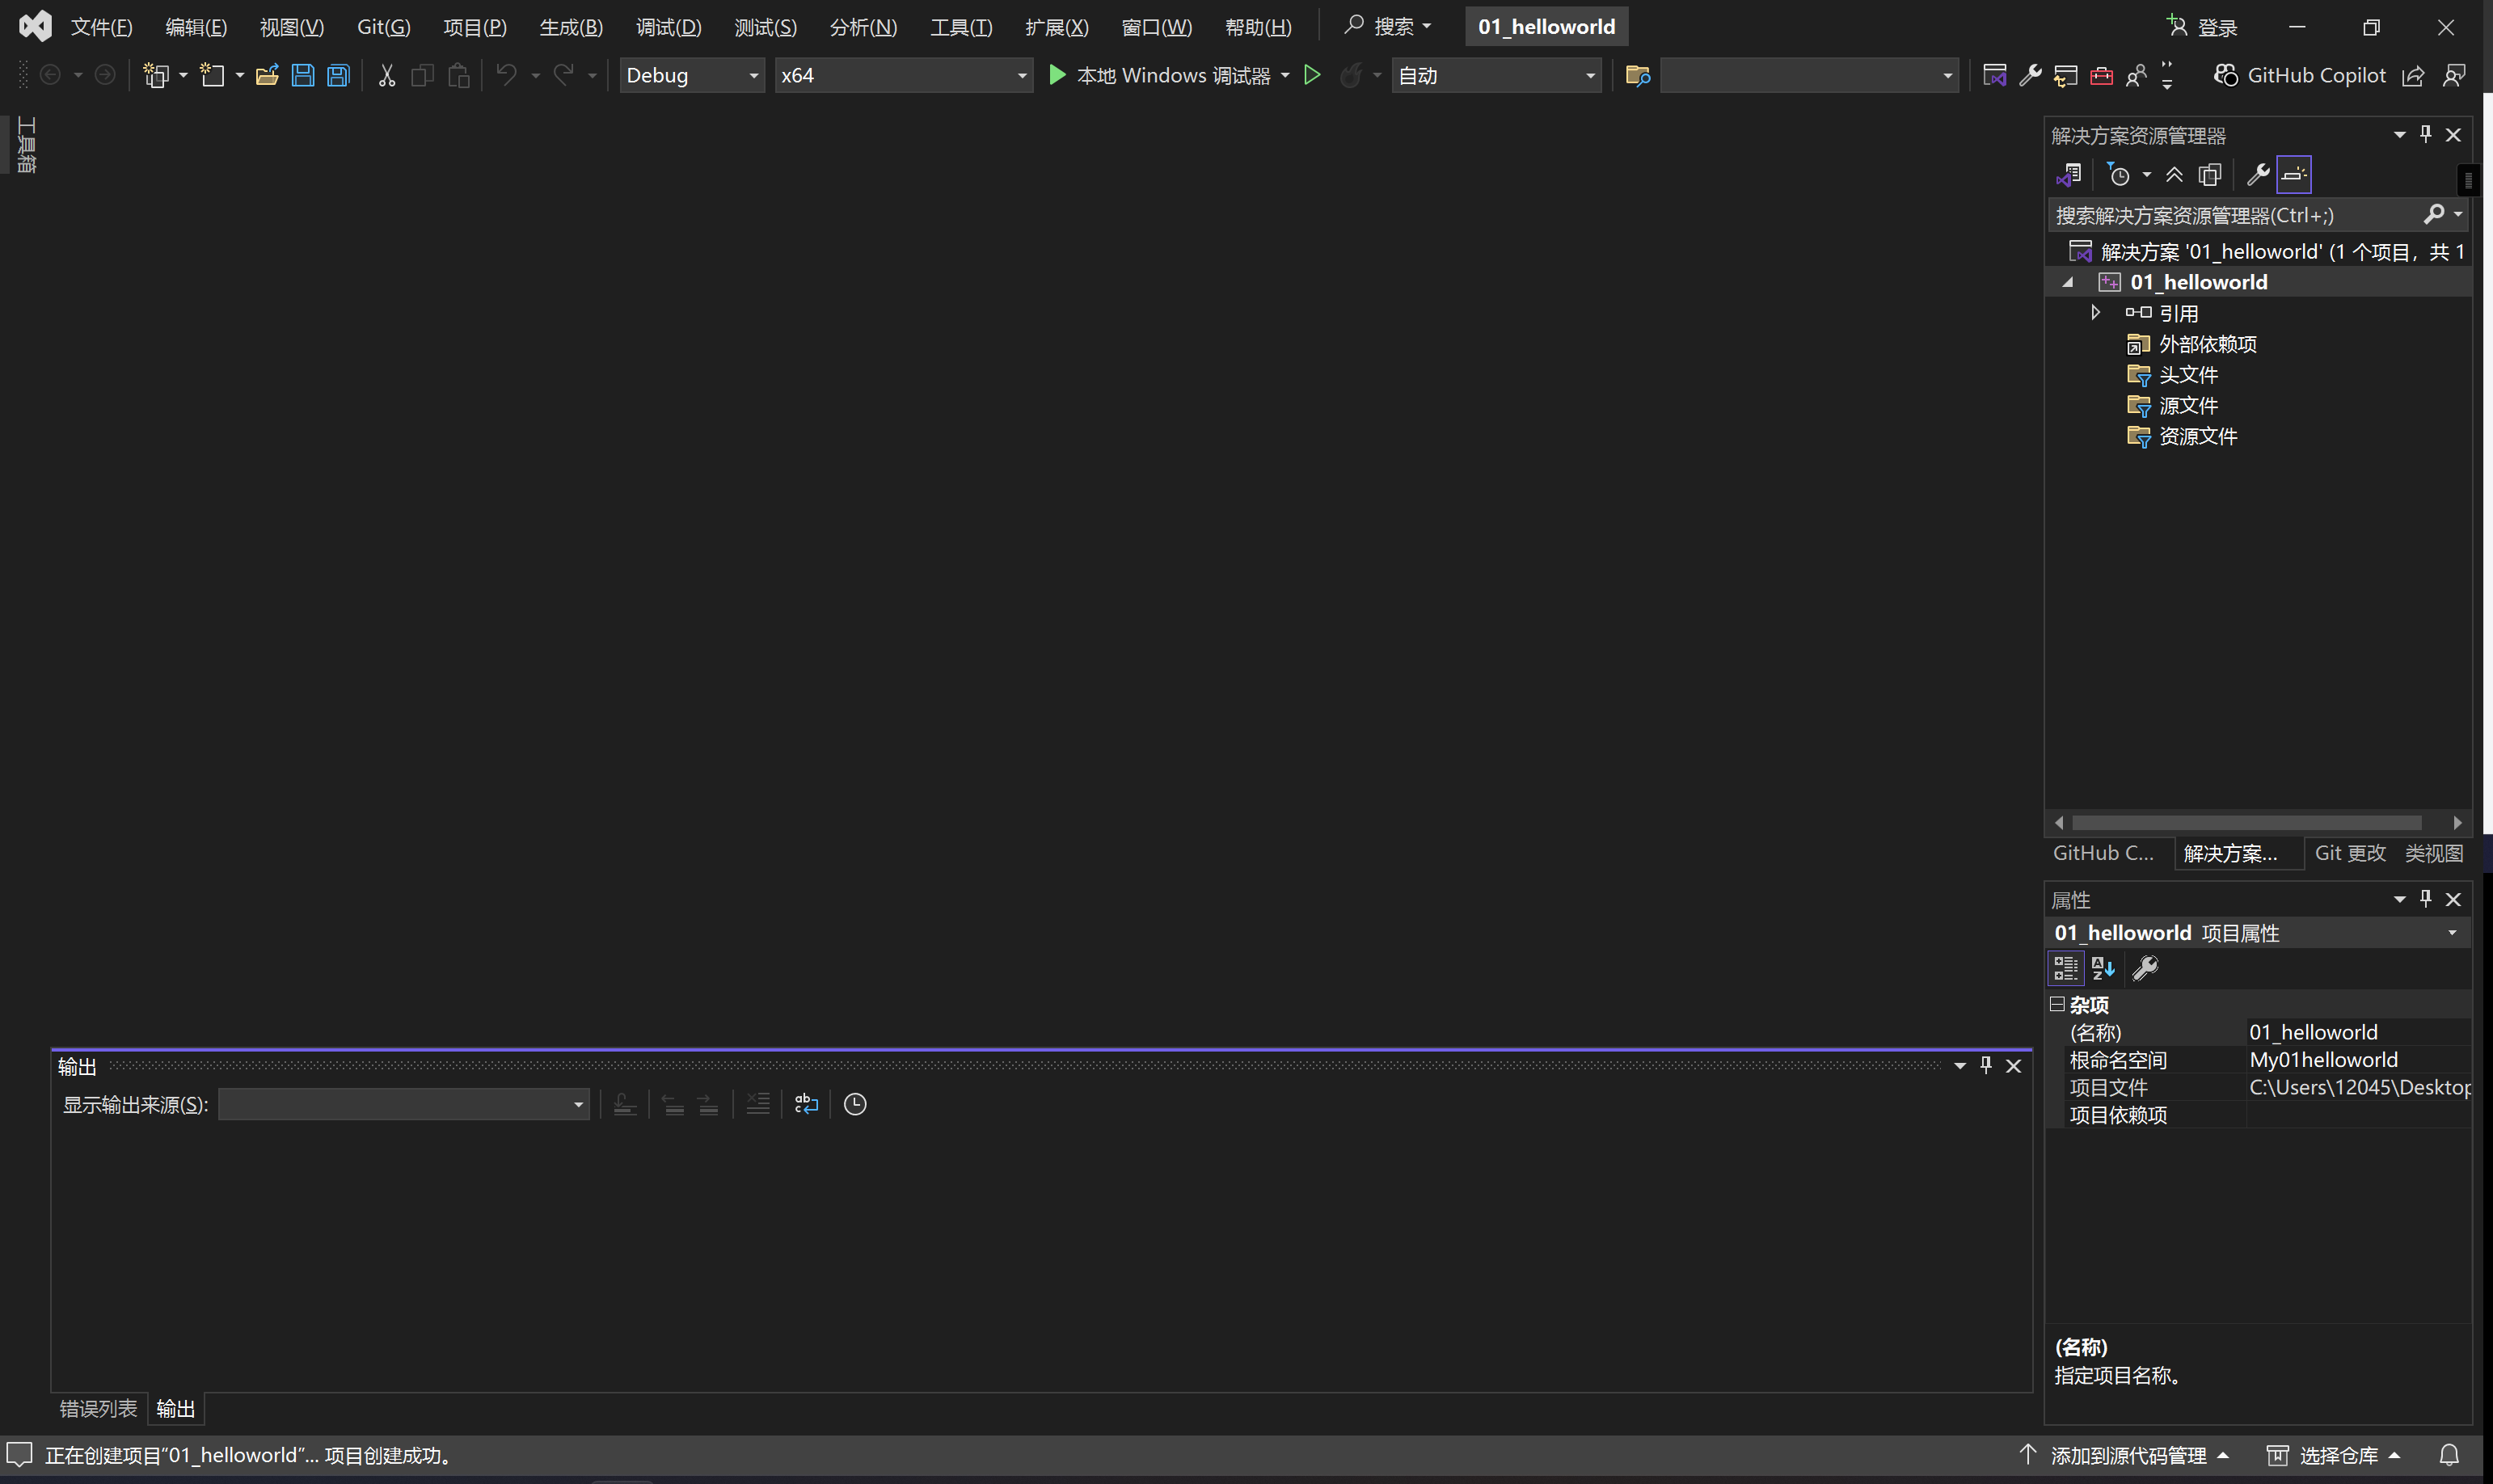This screenshot has width=2493, height=1484.
Task: Open the 调试(D) menu
Action: pos(669,27)
